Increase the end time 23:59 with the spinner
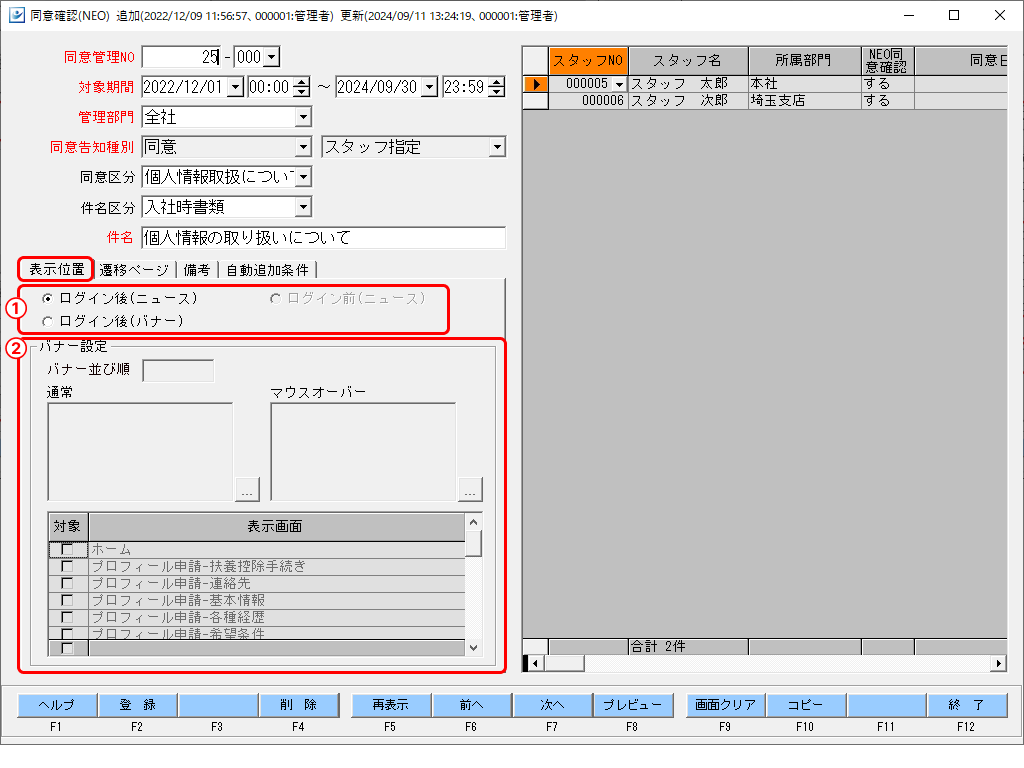 [497, 83]
